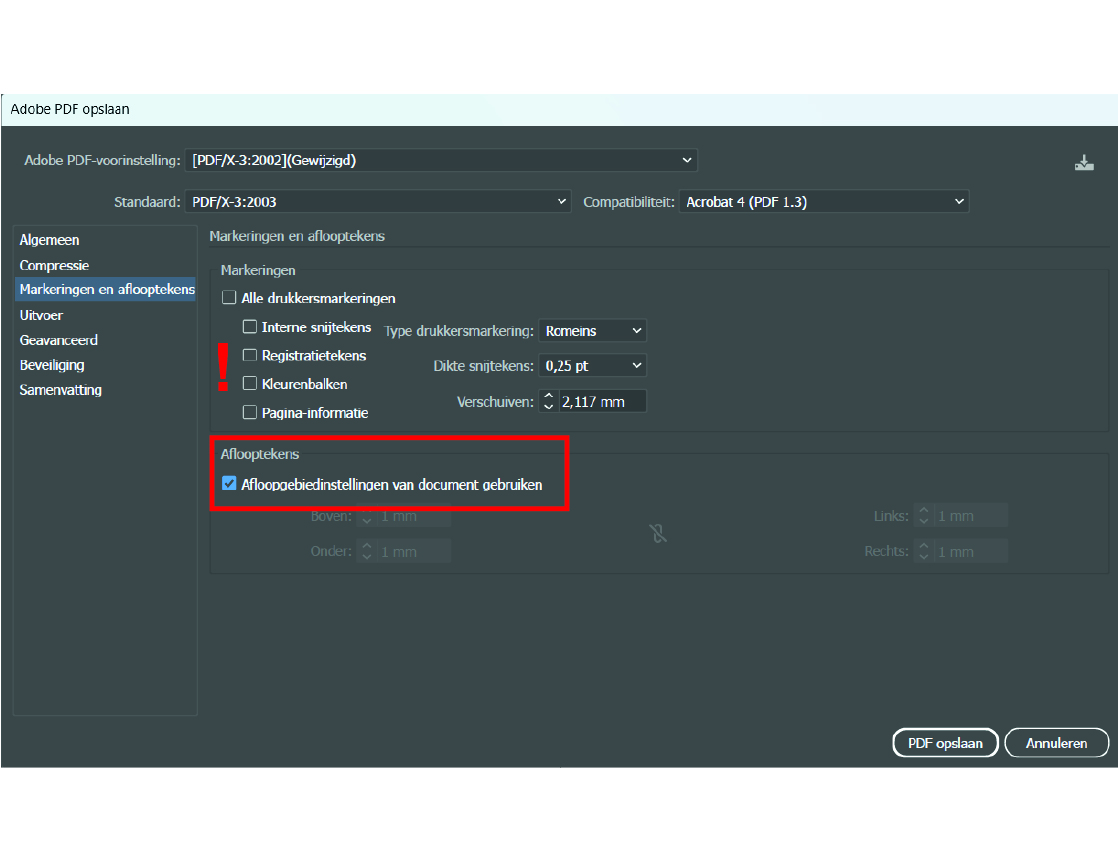Enable Alle drukkersmarkeringen checkbox
The width and height of the screenshot is (1118, 842).
(x=229, y=298)
